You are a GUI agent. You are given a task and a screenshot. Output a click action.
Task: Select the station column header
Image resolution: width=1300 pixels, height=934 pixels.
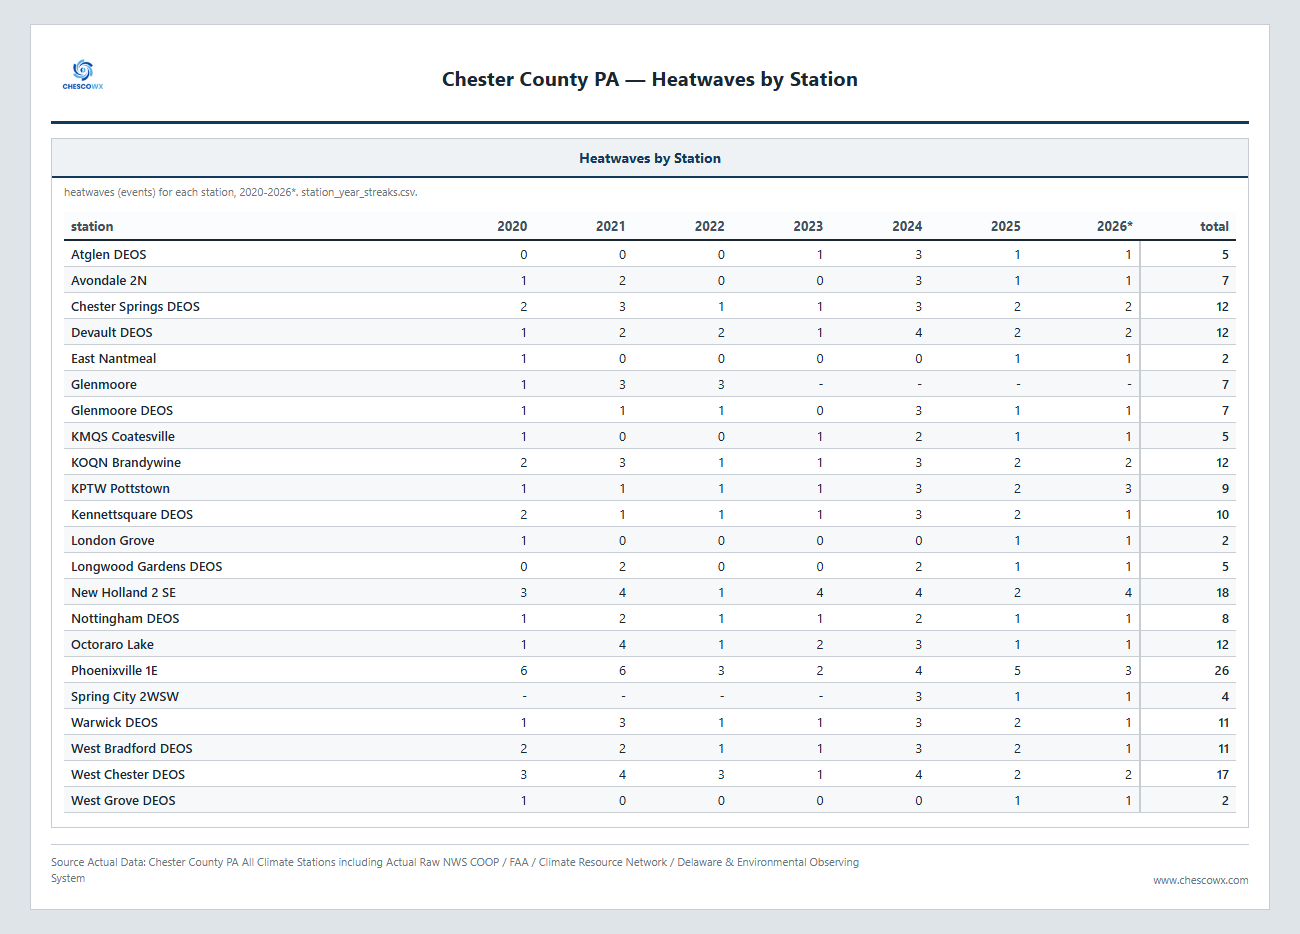pyautogui.click(x=92, y=226)
